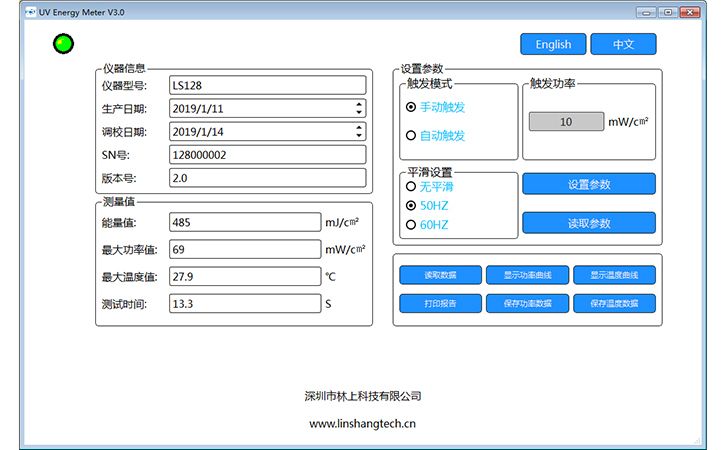Click the 设置参数 set parameters button

pyautogui.click(x=589, y=184)
